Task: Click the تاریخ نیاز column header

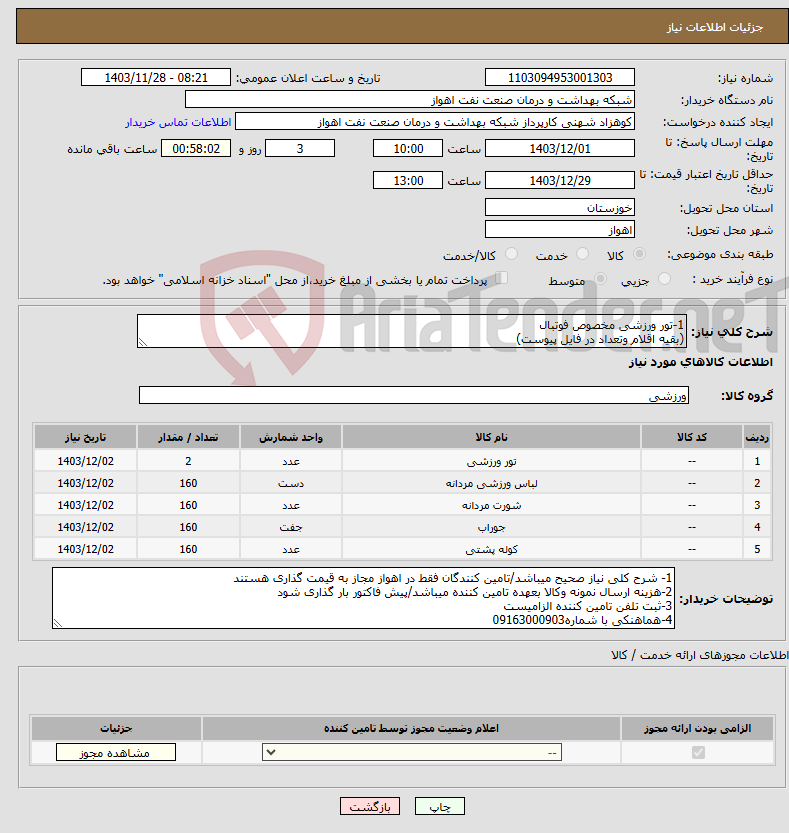Action: 86,437
